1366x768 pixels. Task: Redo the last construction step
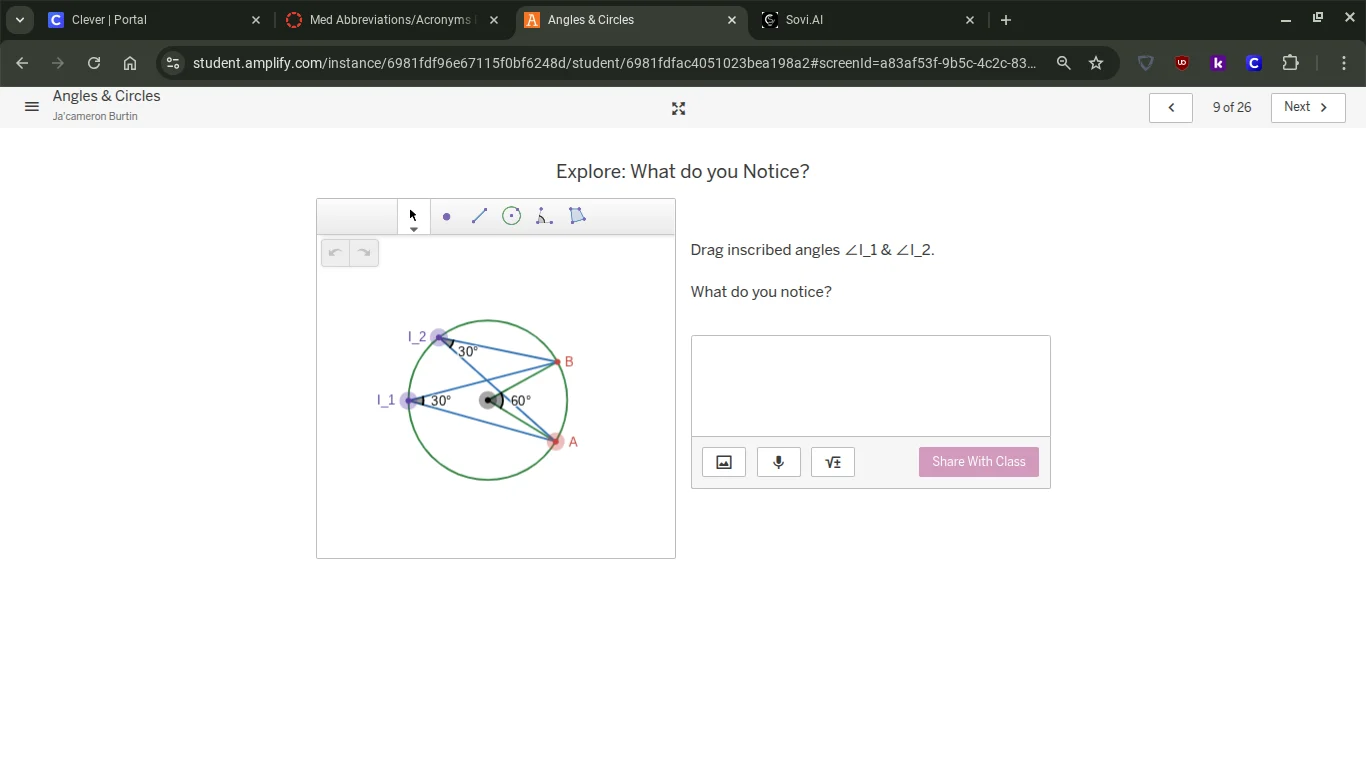click(x=364, y=252)
